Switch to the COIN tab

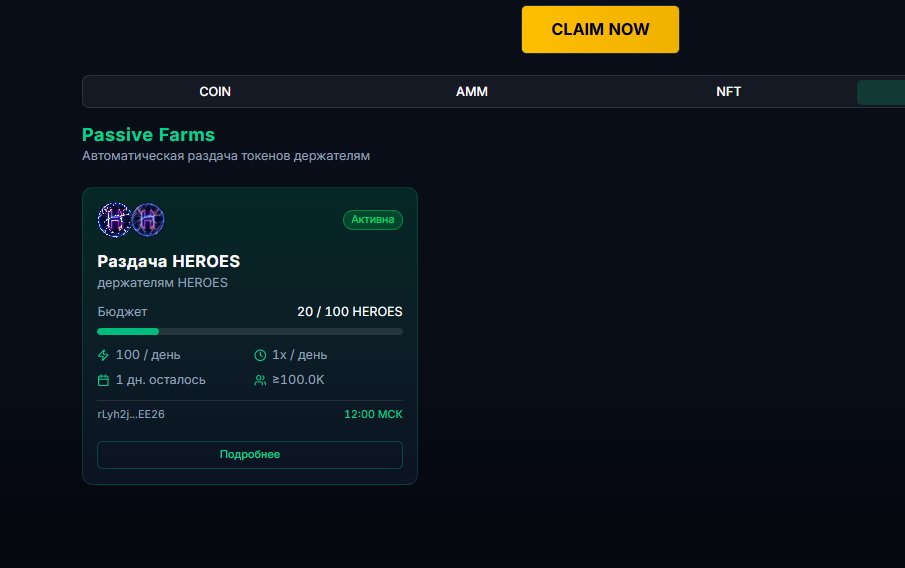tap(215, 92)
